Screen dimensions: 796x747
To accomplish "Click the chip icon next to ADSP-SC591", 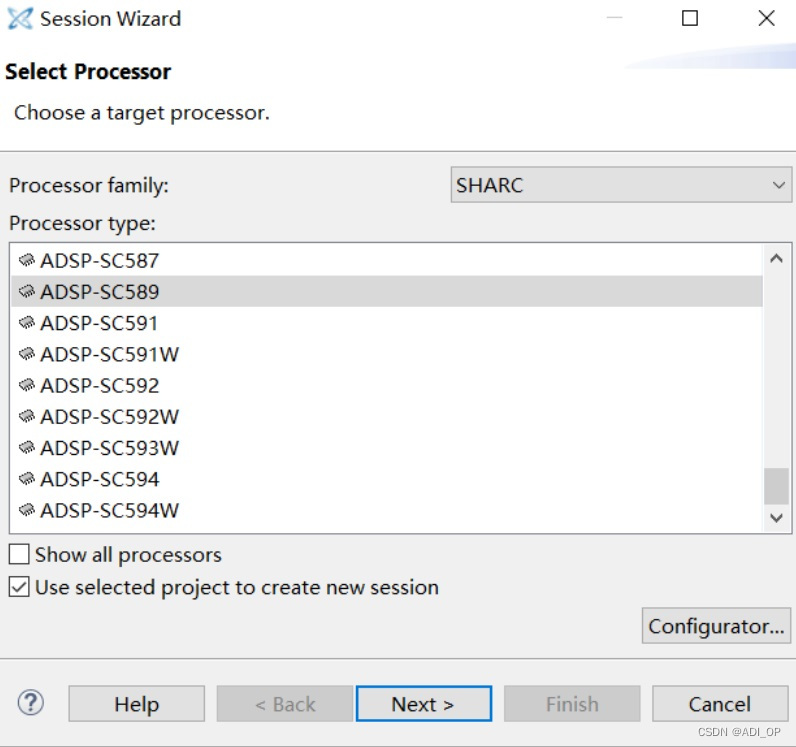I will coord(26,323).
